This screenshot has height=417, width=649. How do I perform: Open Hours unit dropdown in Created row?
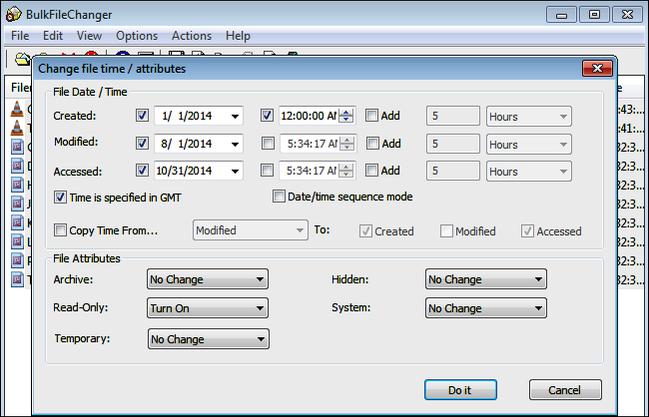pos(529,116)
